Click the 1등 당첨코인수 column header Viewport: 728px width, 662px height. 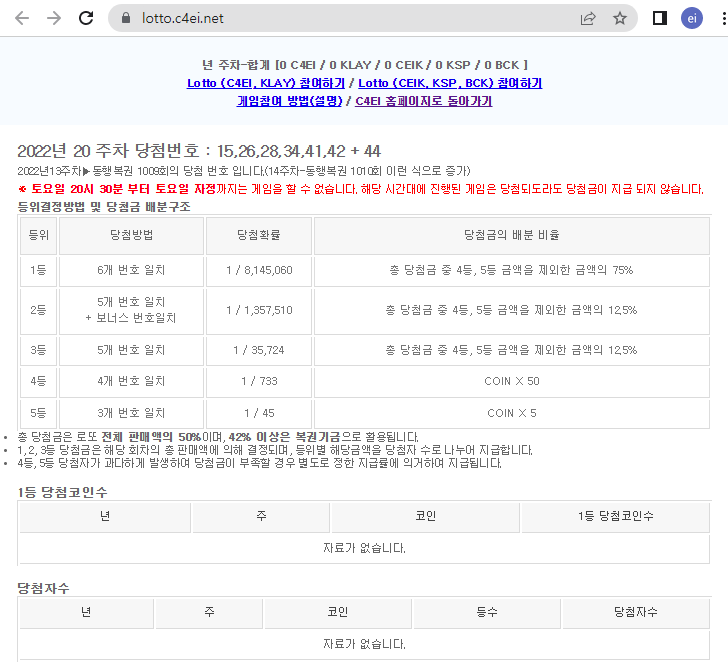(616, 517)
